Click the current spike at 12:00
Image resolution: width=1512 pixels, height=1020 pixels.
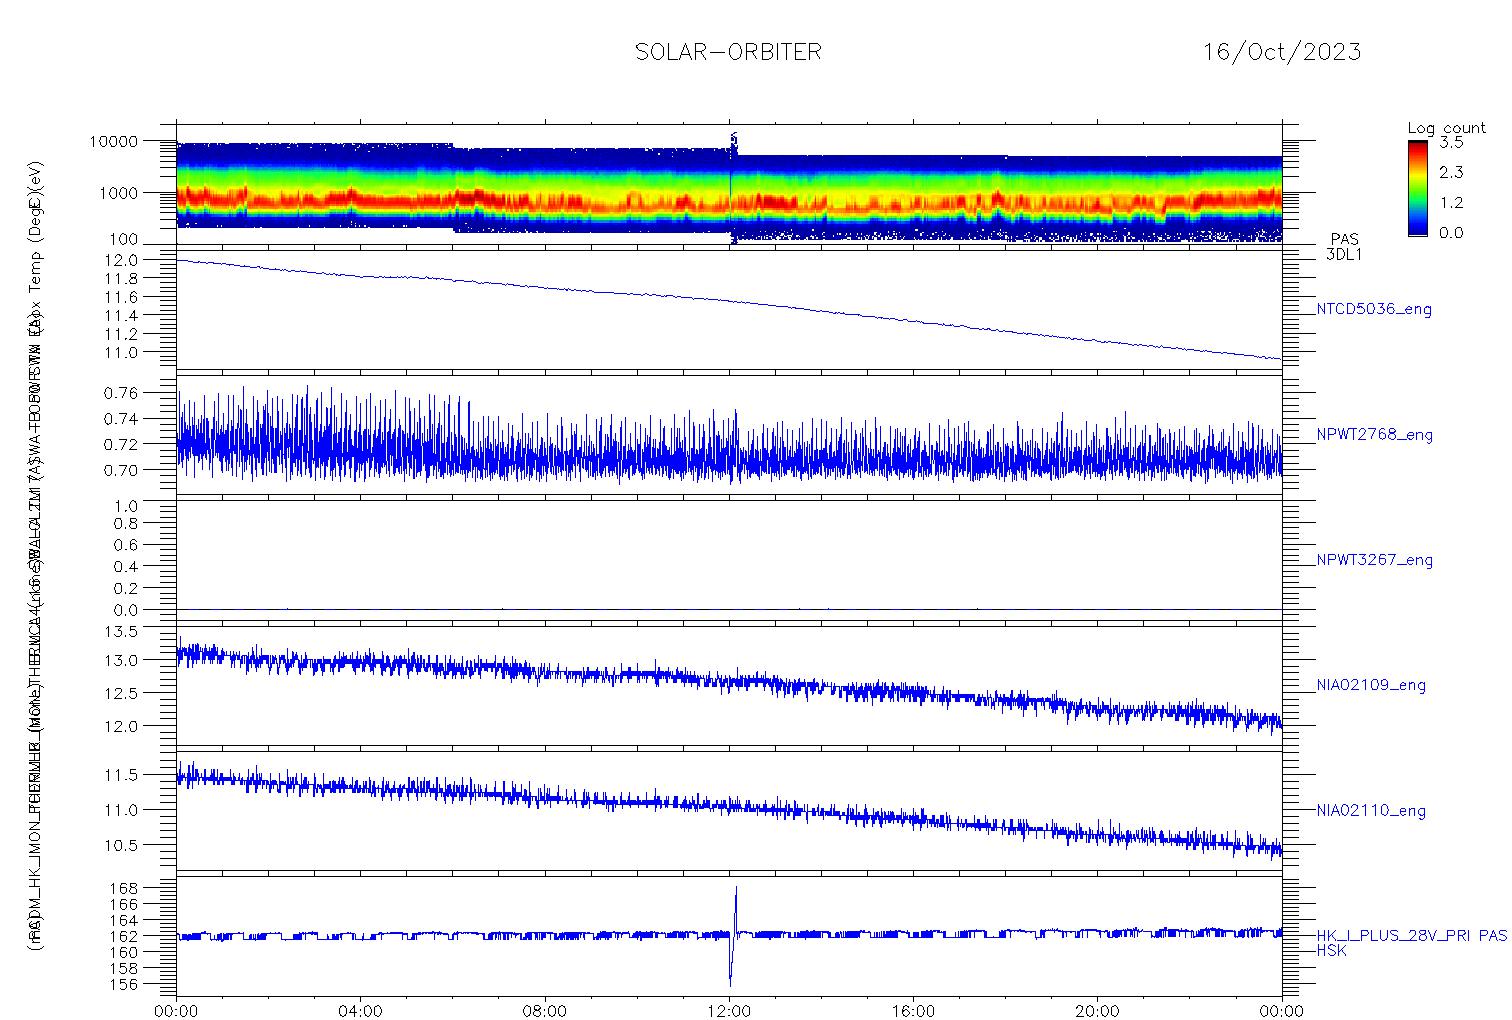(733, 936)
